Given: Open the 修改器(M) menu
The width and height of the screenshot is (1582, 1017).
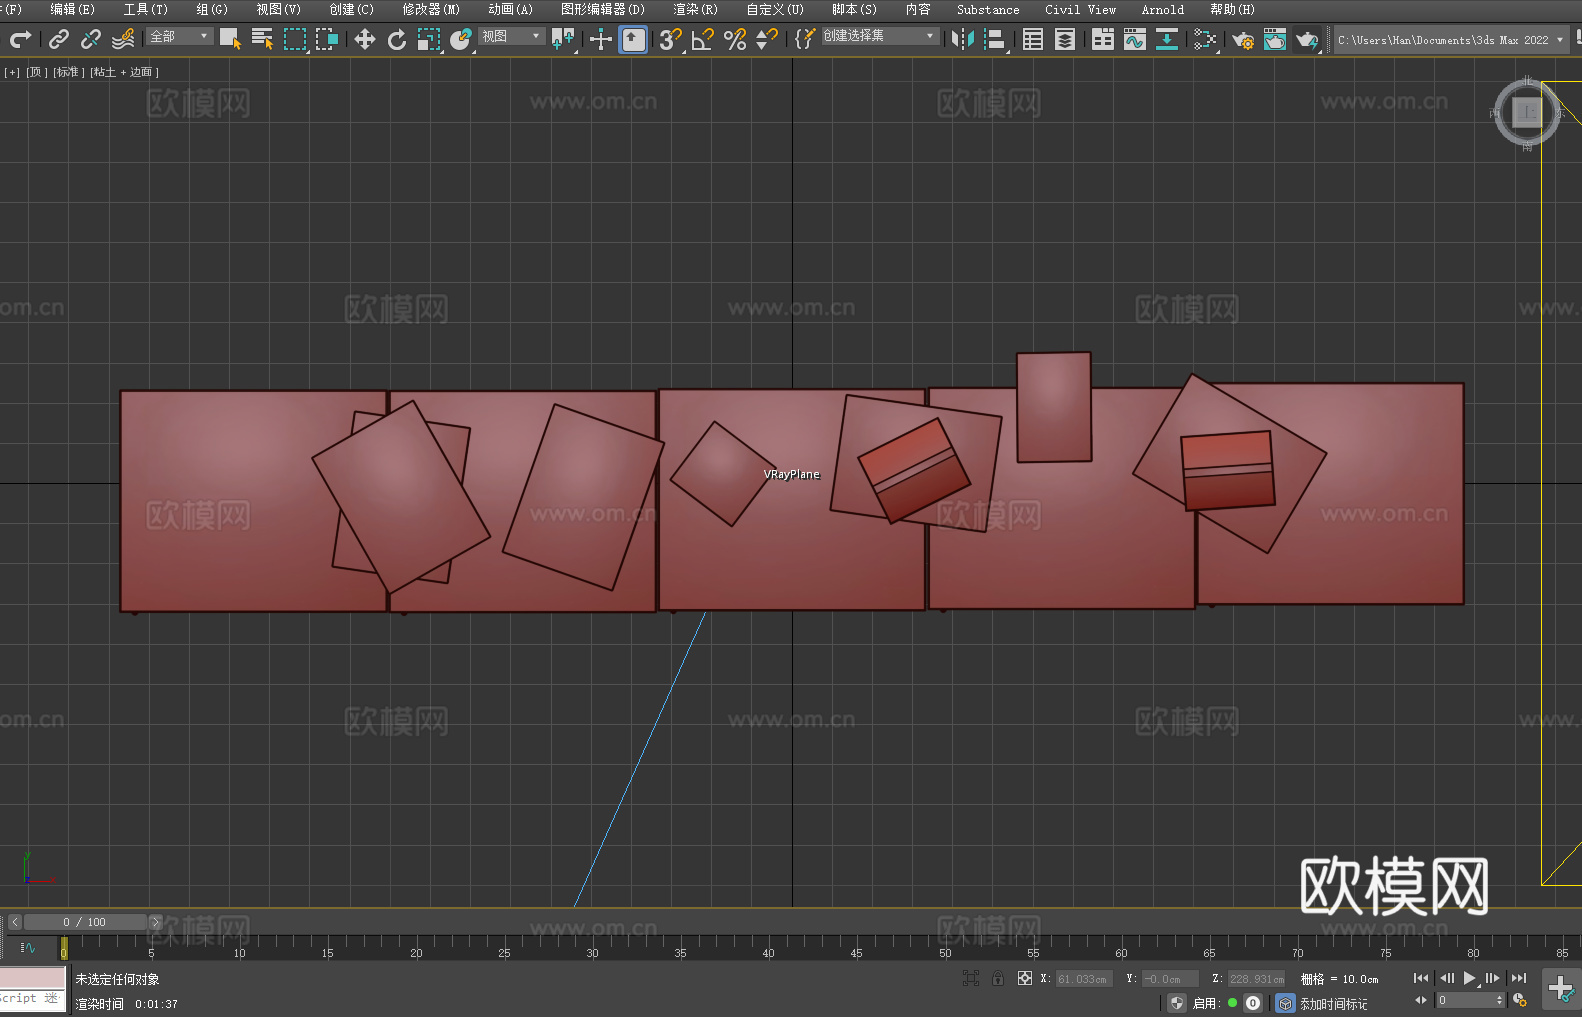Looking at the screenshot, I should (431, 9).
